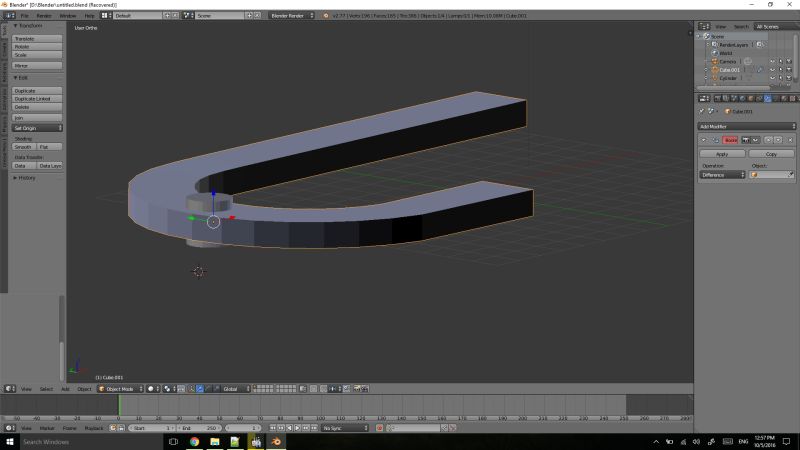Click the Join button

[x=37, y=118]
